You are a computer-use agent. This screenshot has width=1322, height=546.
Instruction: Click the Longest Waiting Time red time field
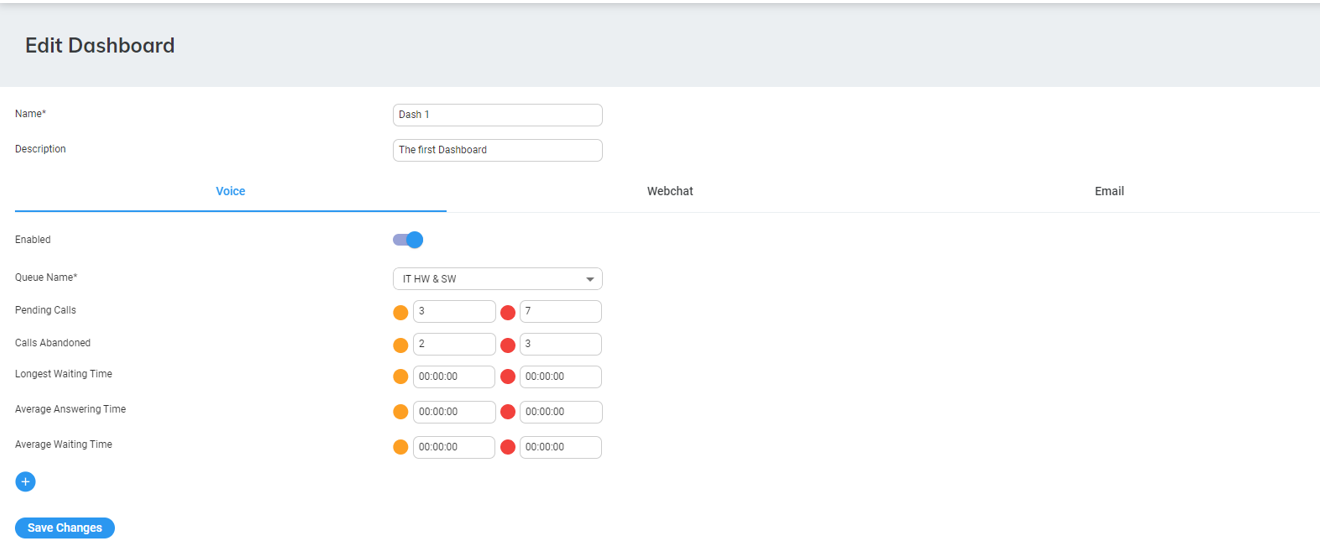pyautogui.click(x=561, y=377)
